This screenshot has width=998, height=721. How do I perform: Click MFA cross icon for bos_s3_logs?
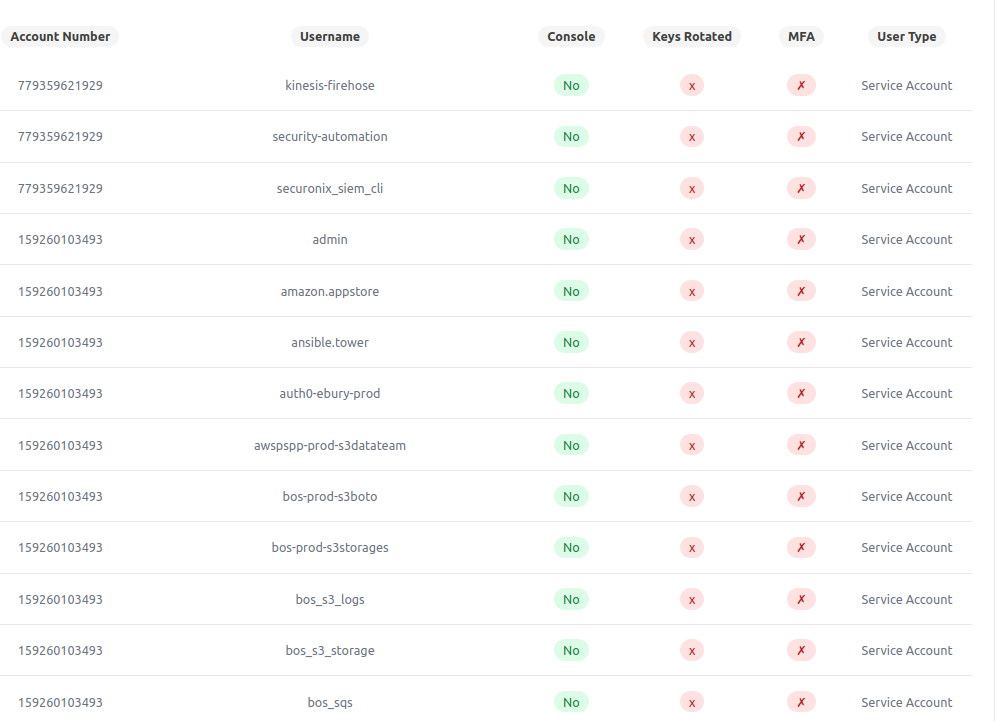point(801,599)
